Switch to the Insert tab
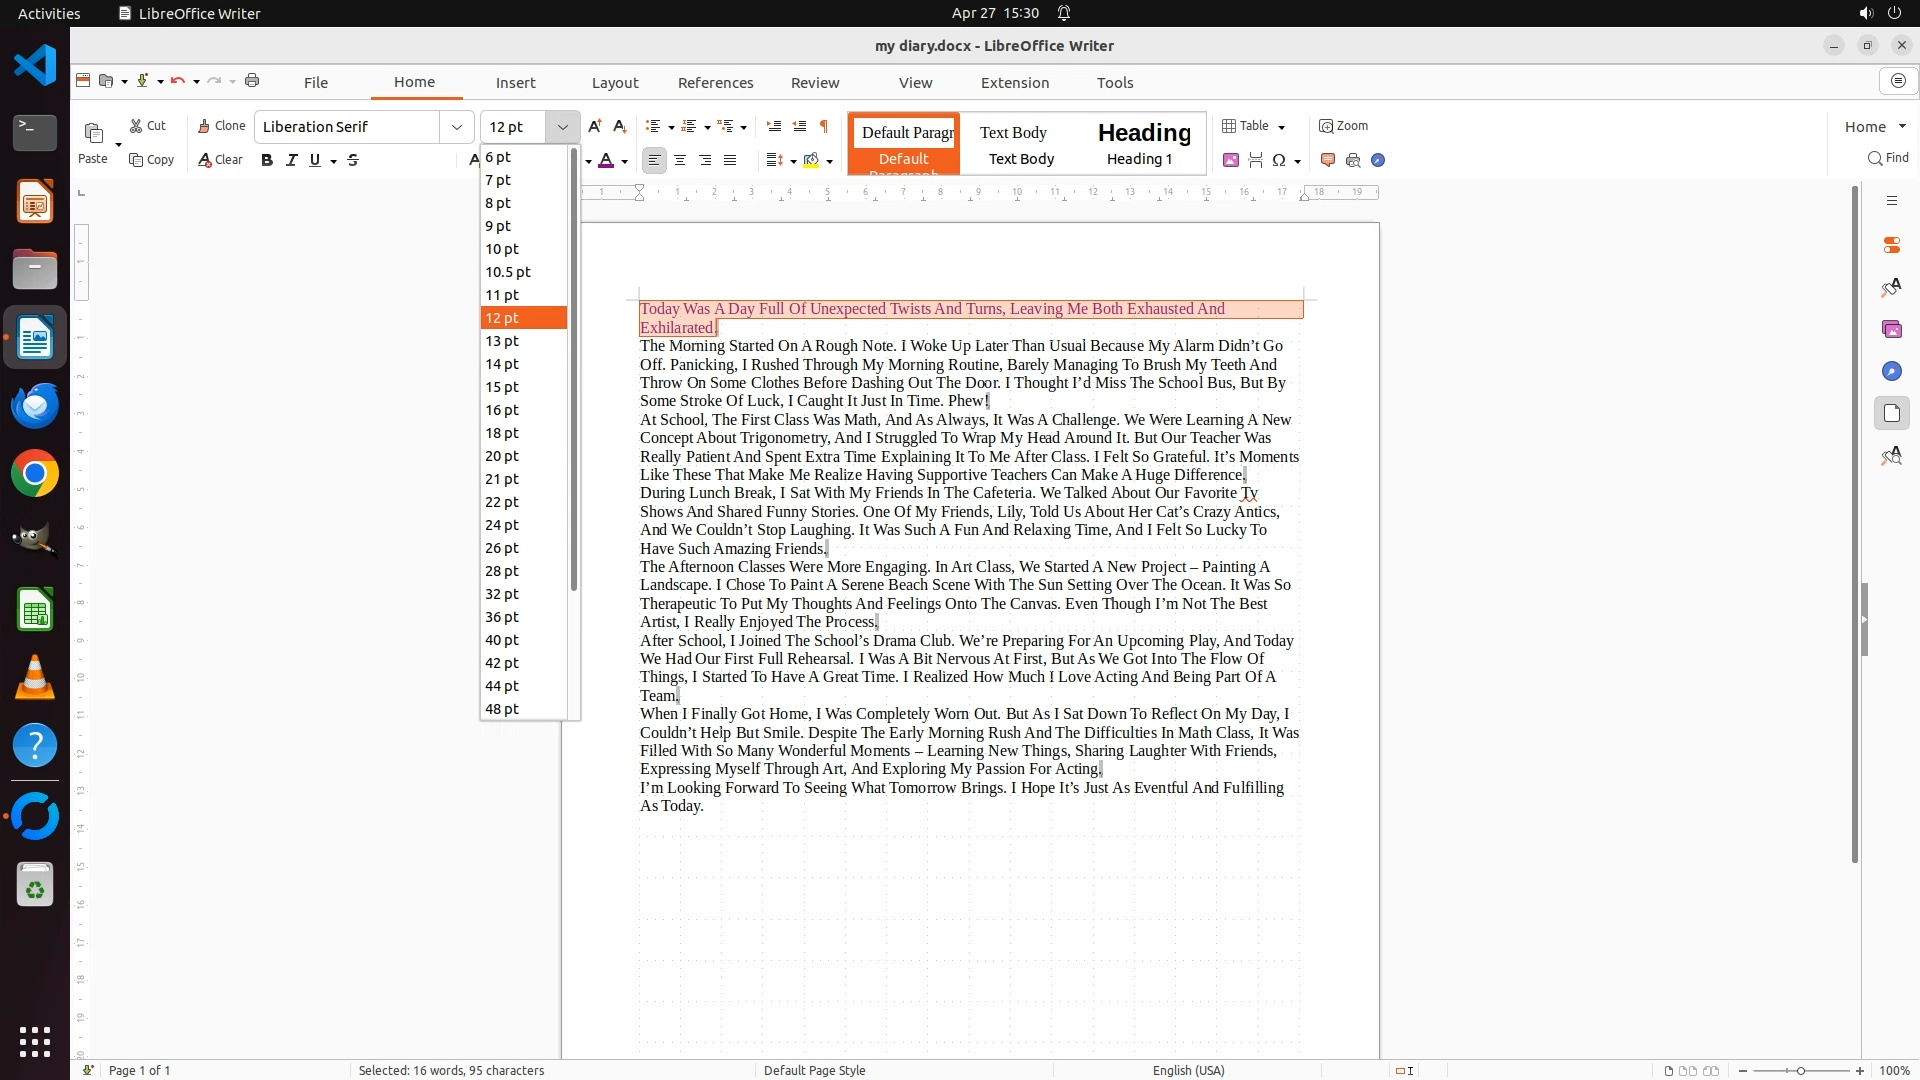 pyautogui.click(x=515, y=83)
